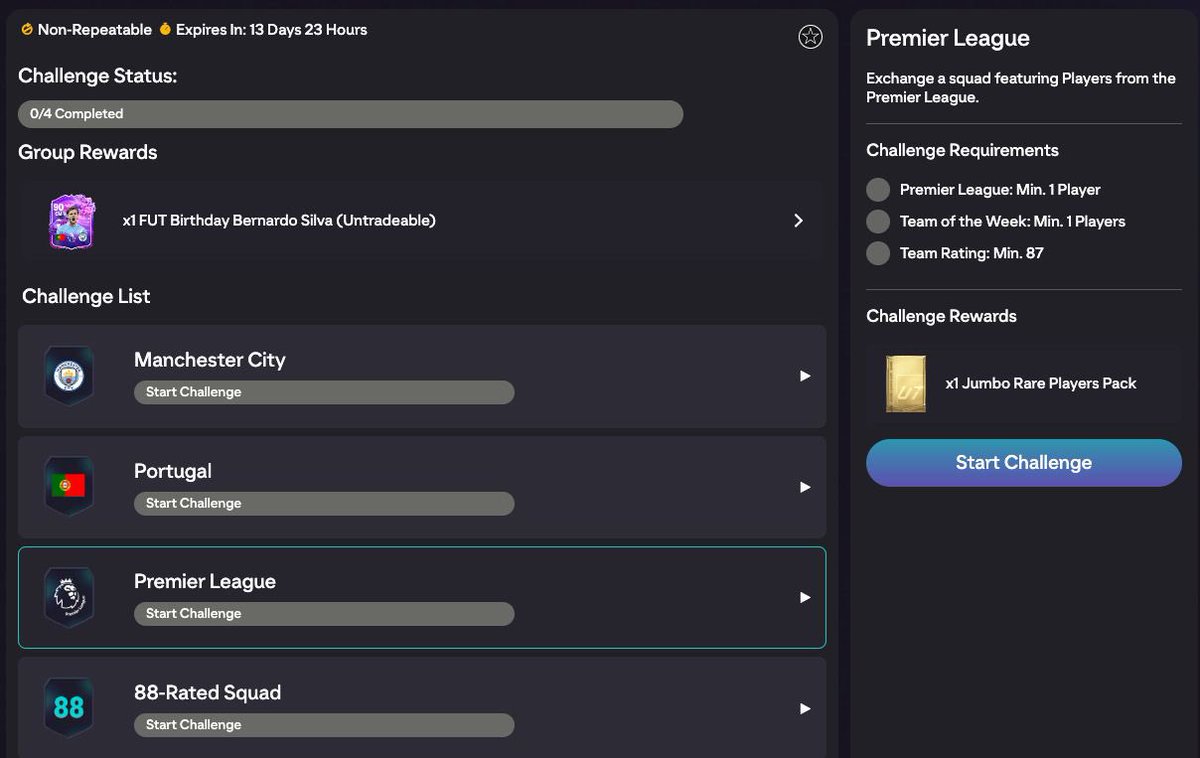Click Start Challenge bar under 88-Rated Squad
This screenshot has height=758, width=1200.
coord(324,725)
